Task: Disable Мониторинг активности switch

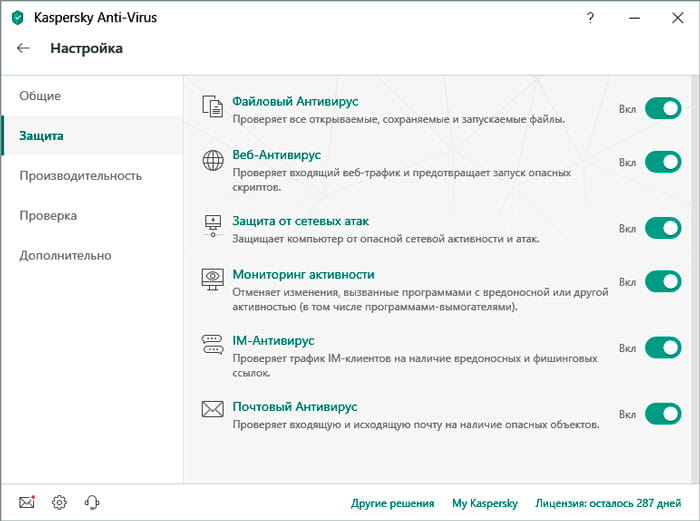Action: pyautogui.click(x=663, y=281)
